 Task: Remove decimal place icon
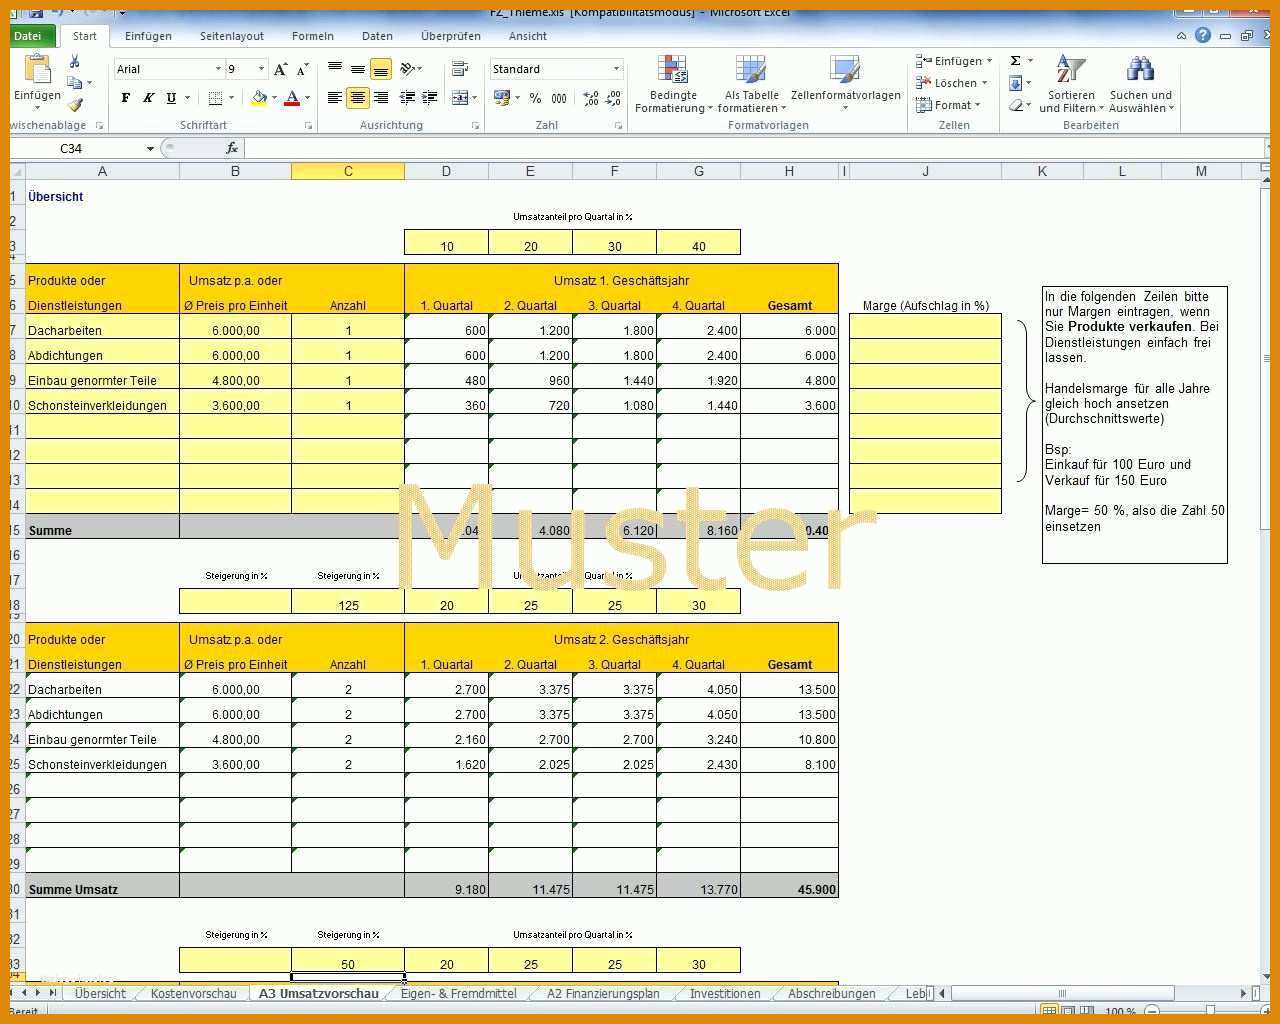(x=614, y=98)
